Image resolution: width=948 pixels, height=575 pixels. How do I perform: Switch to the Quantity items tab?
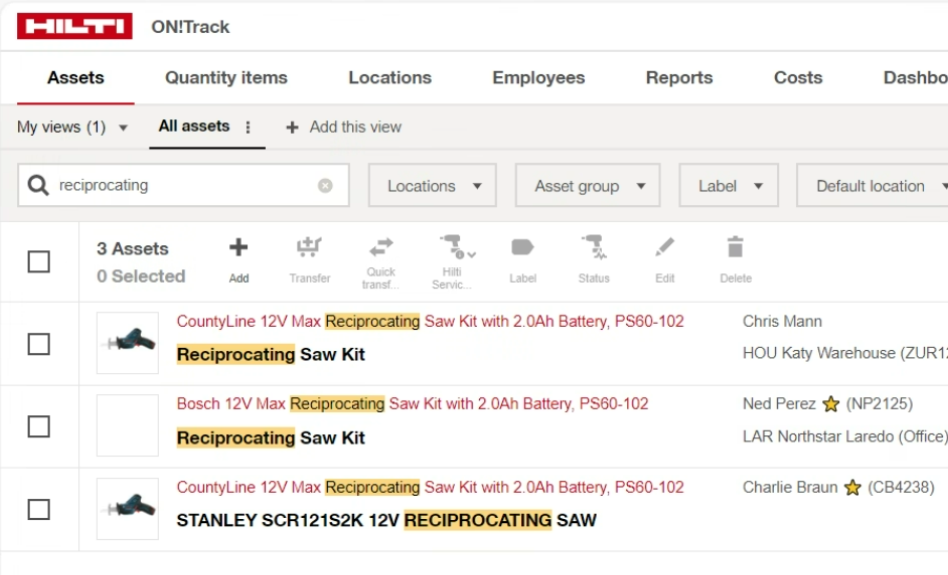point(226,78)
